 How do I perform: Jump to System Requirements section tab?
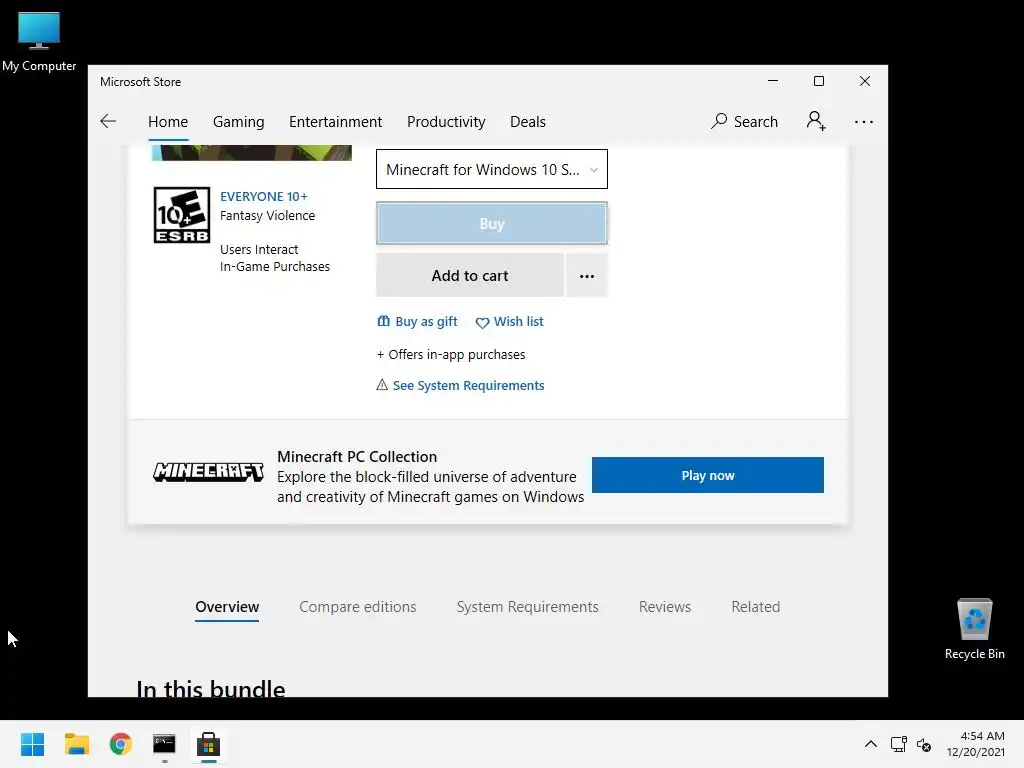click(528, 607)
